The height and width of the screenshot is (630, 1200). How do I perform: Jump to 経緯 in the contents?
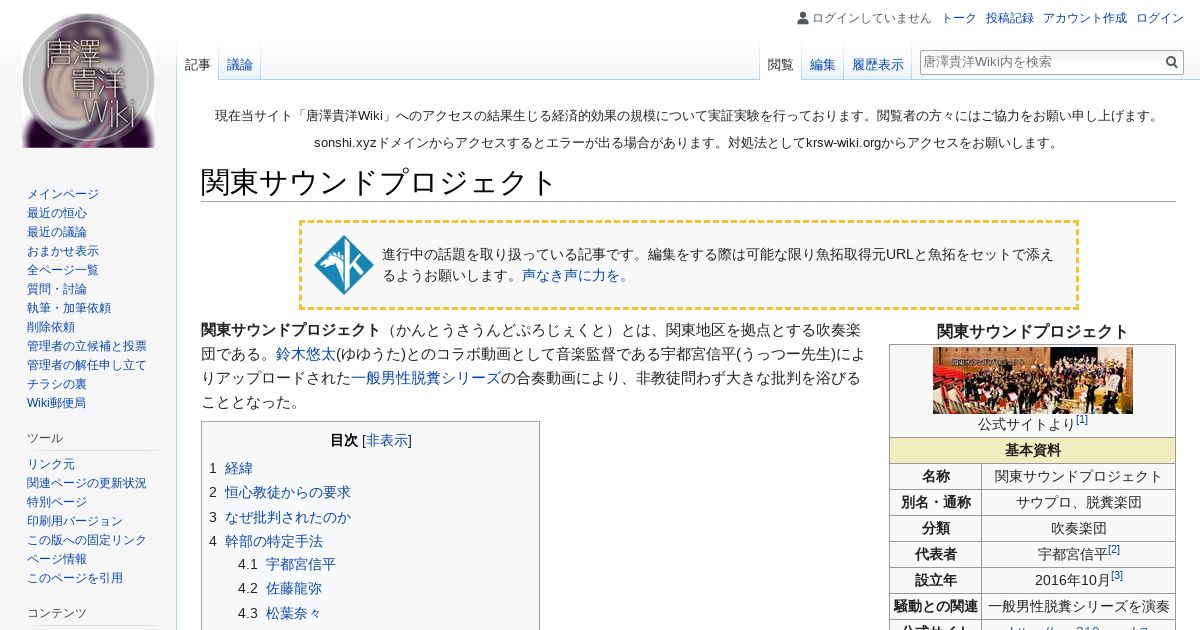[x=239, y=468]
